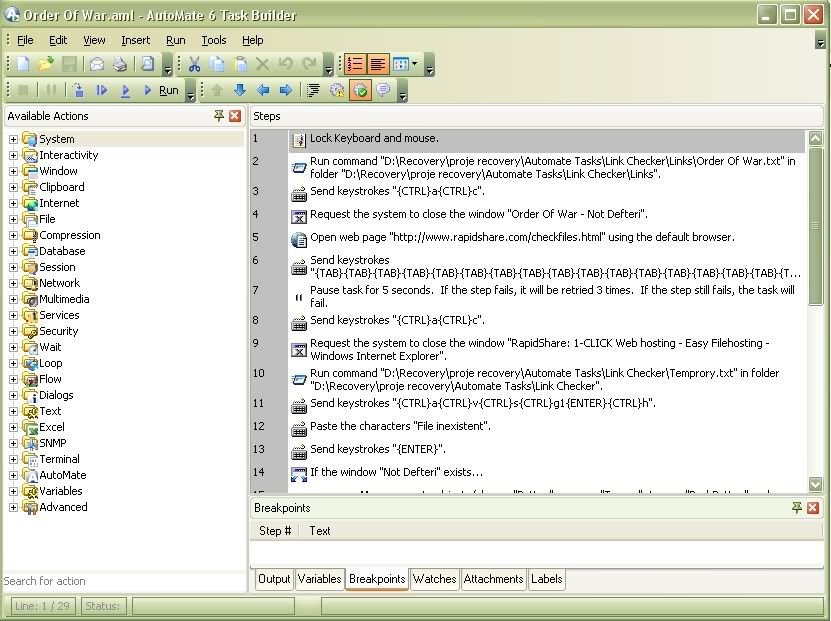Switch to the Output tab
This screenshot has height=621, width=831.
(x=274, y=579)
